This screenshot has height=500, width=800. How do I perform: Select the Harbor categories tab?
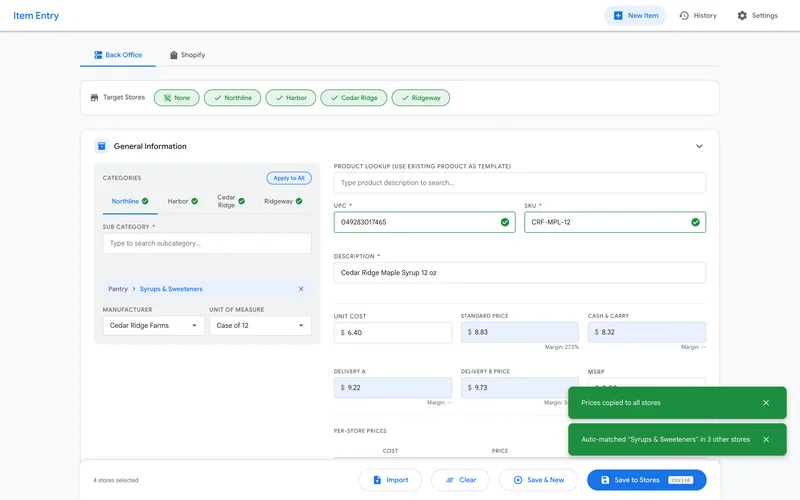click(x=183, y=201)
